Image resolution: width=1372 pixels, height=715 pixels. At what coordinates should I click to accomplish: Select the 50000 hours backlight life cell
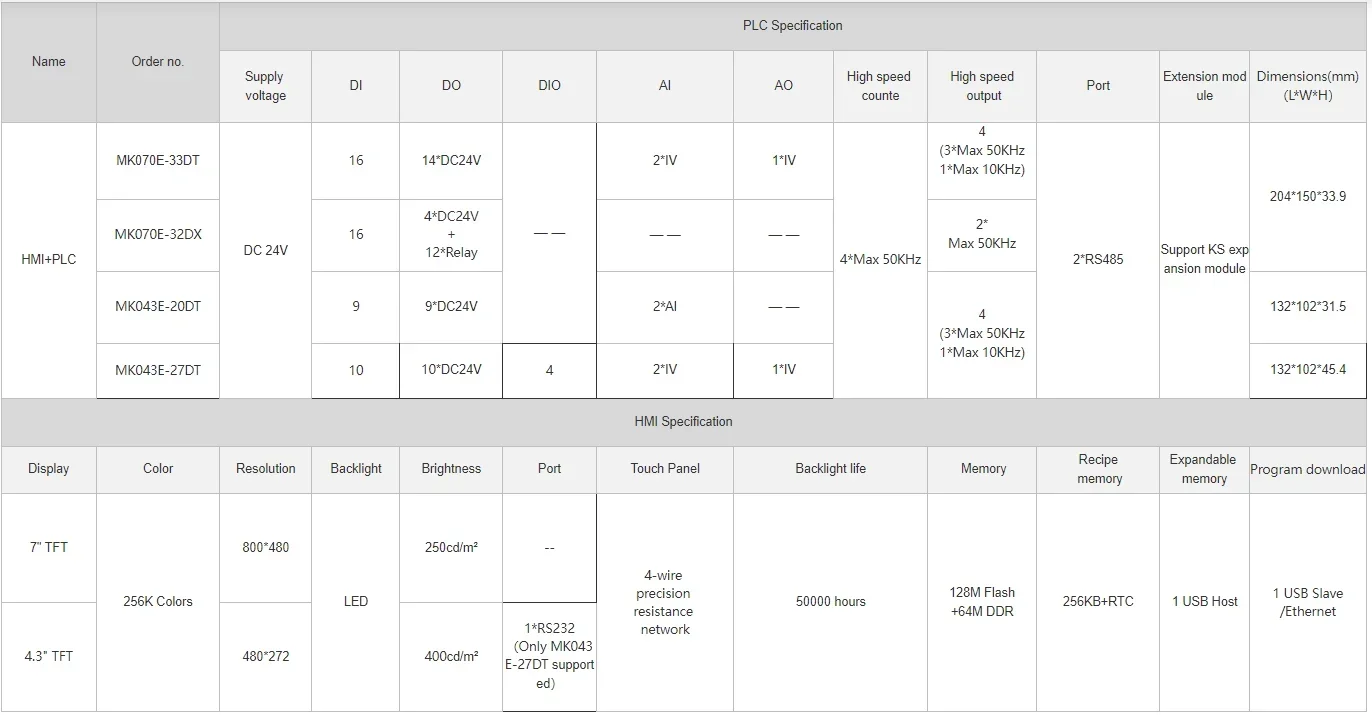(x=830, y=602)
